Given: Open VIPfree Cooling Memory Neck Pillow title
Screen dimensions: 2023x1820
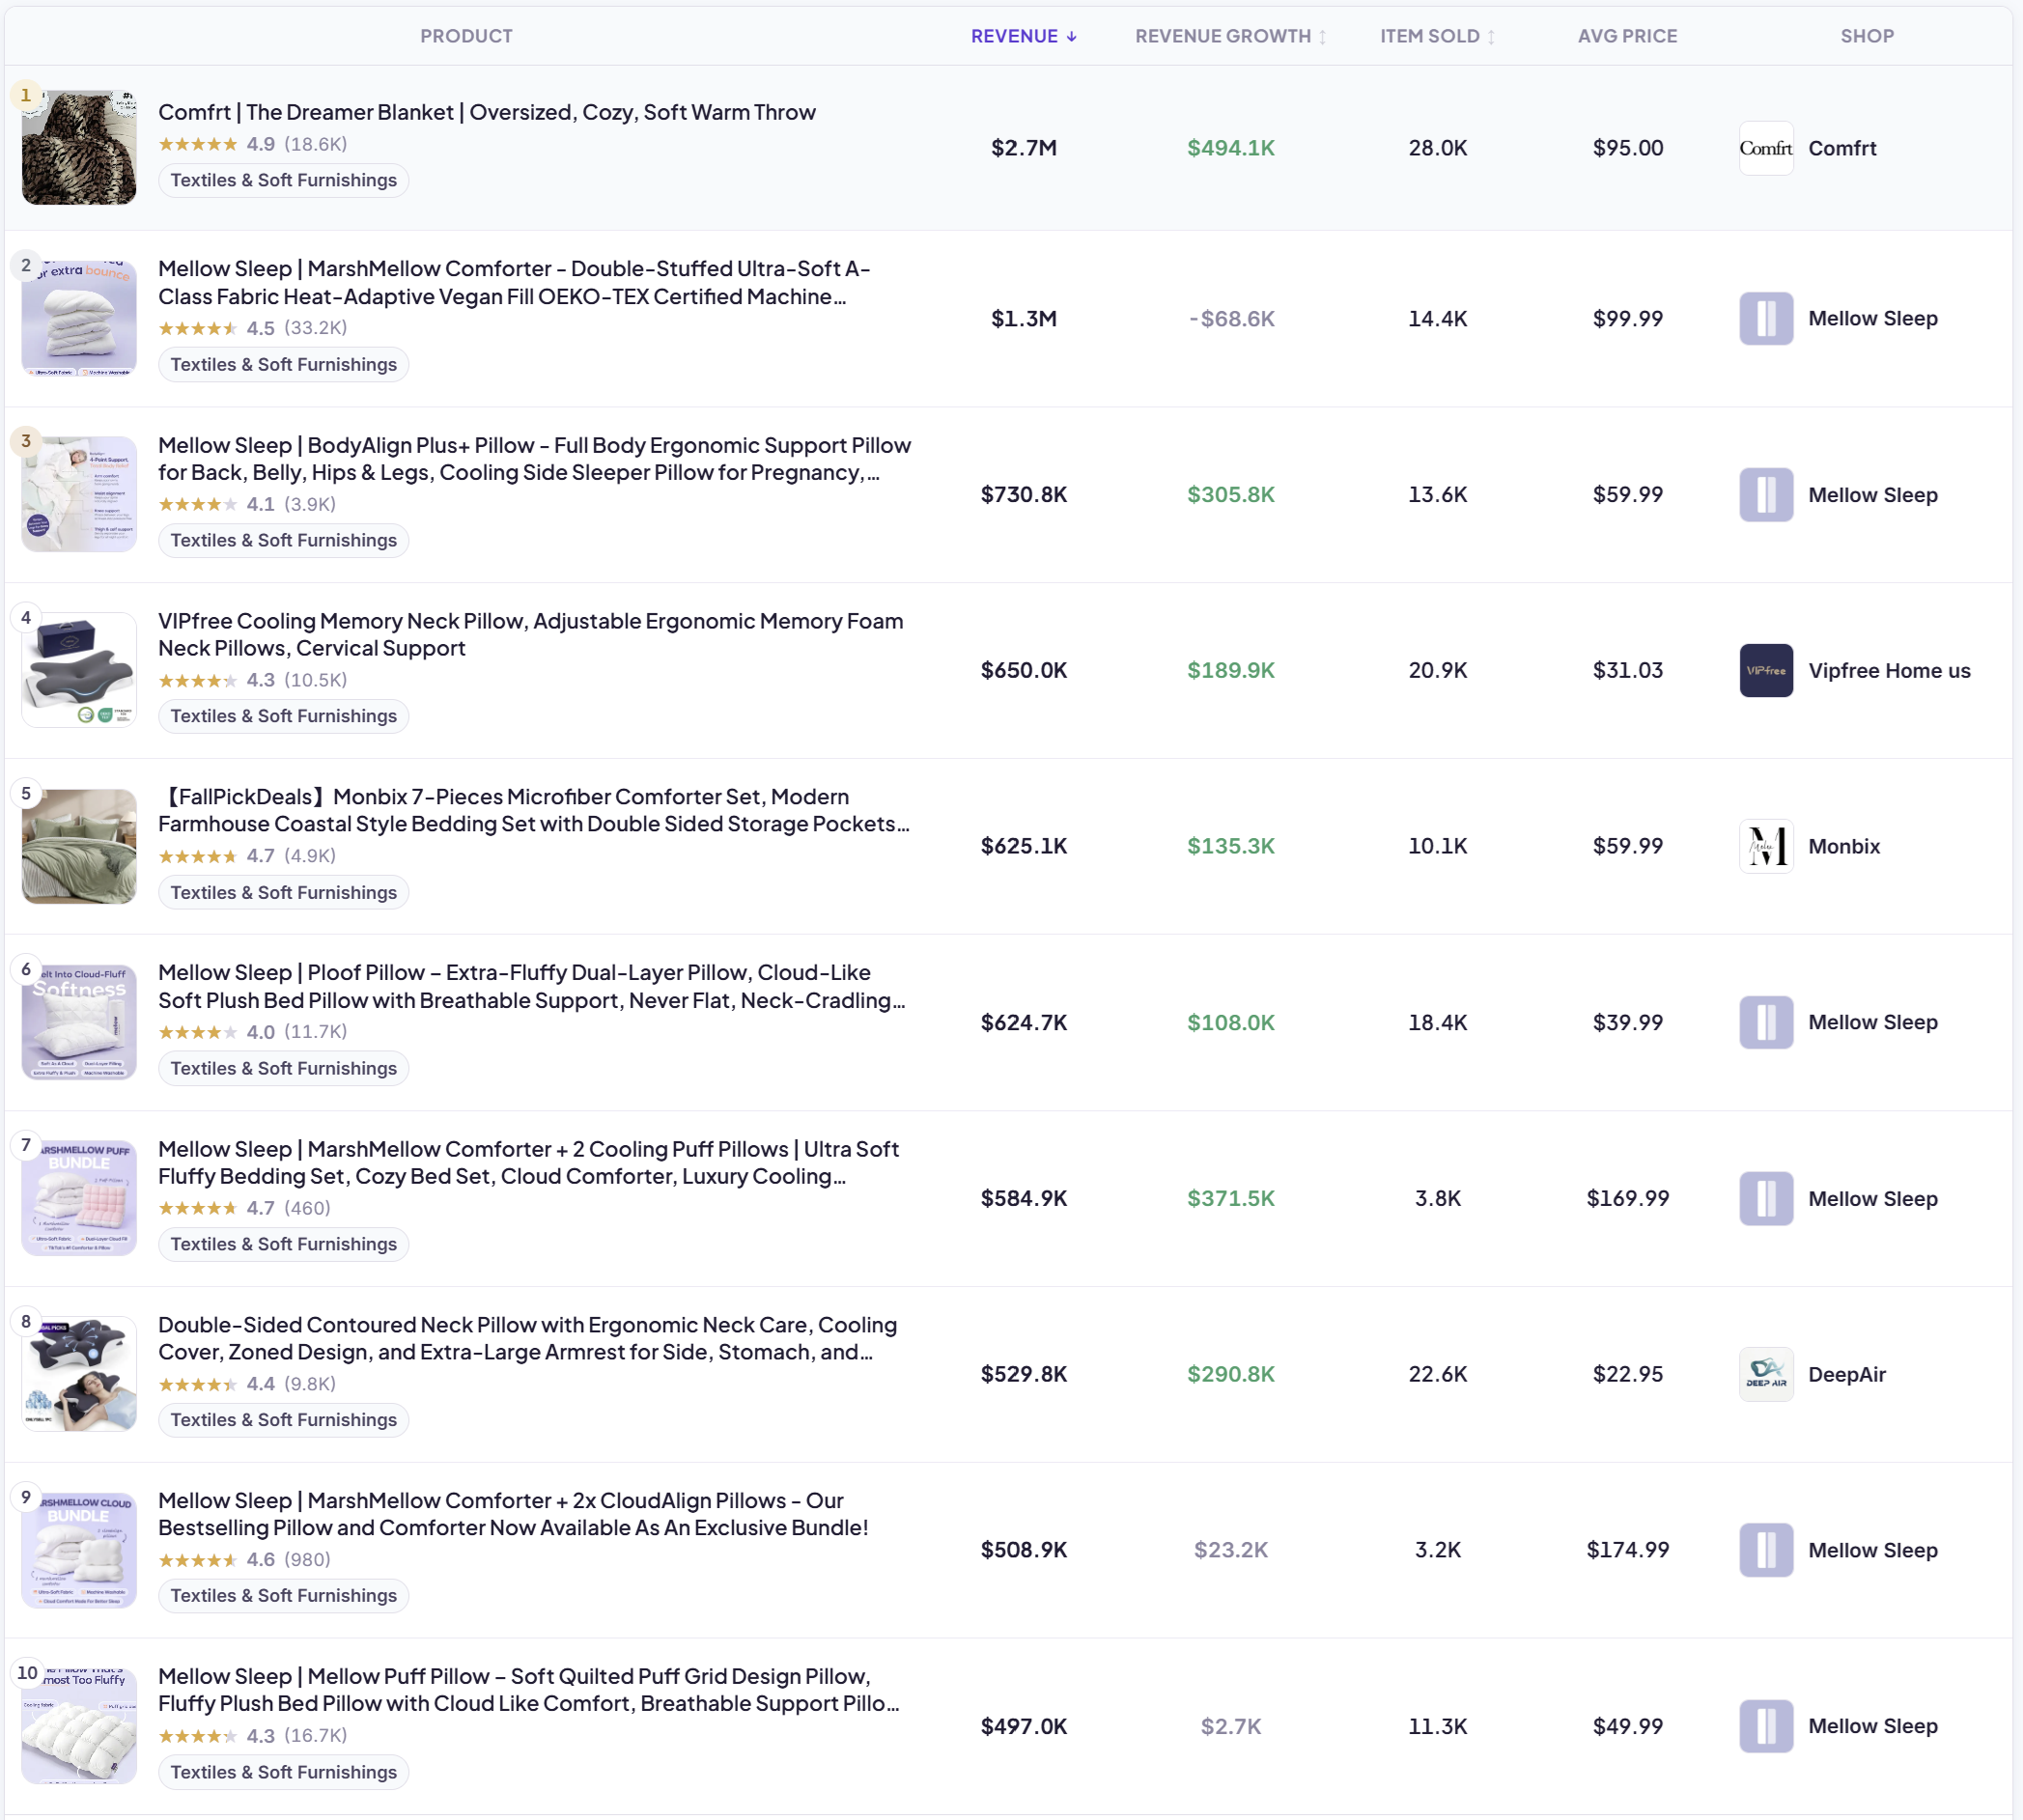Looking at the screenshot, I should (x=531, y=635).
